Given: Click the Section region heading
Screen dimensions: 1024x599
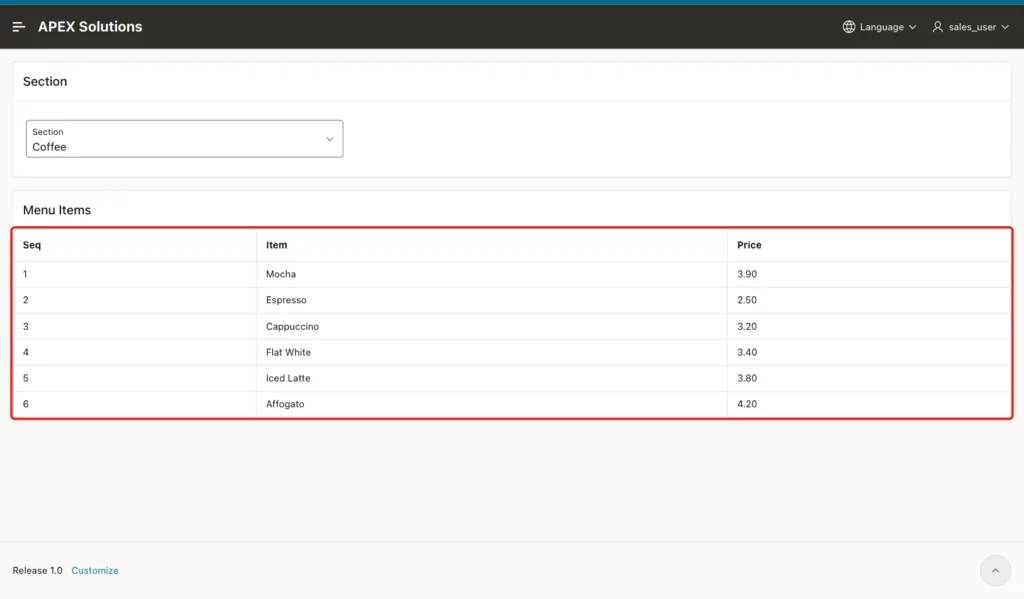Looking at the screenshot, I should pyautogui.click(x=45, y=82).
